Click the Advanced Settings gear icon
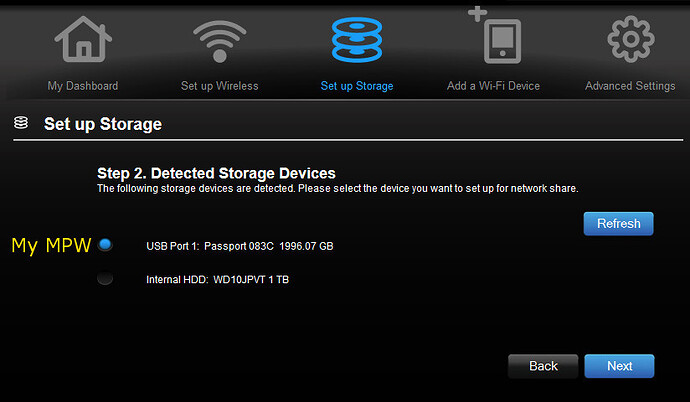The width and height of the screenshot is (690, 402). (629, 40)
